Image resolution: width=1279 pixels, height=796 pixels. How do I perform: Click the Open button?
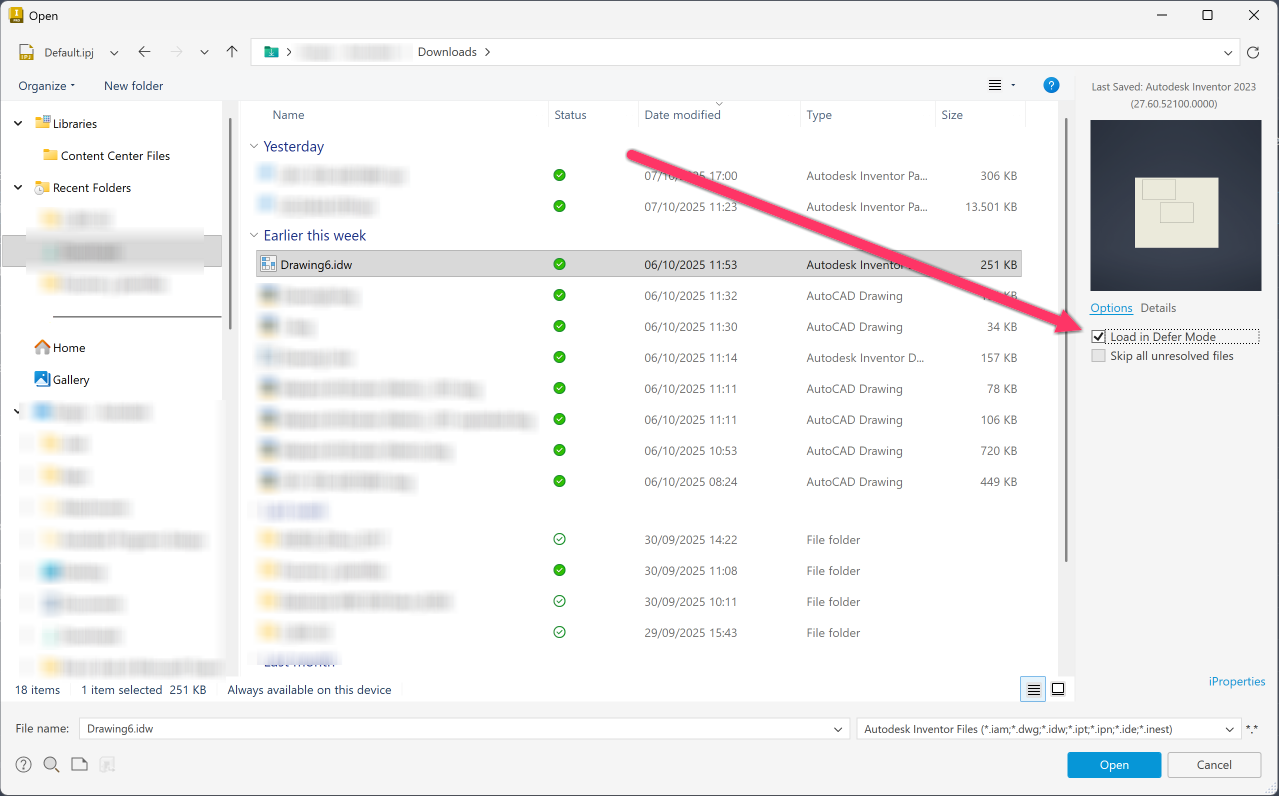[1114, 765]
